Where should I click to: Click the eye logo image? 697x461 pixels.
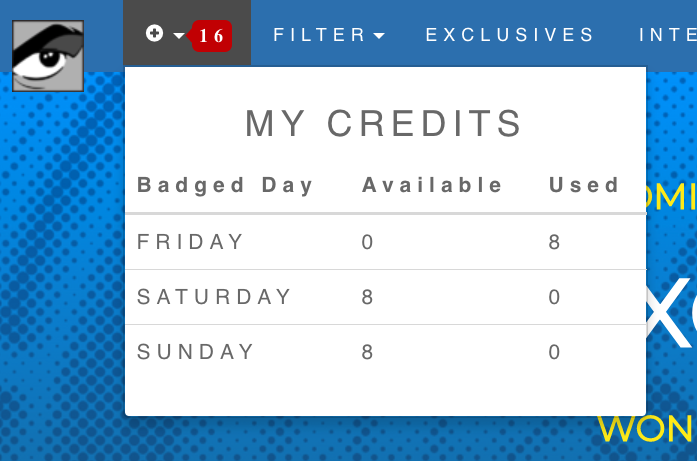tap(48, 56)
